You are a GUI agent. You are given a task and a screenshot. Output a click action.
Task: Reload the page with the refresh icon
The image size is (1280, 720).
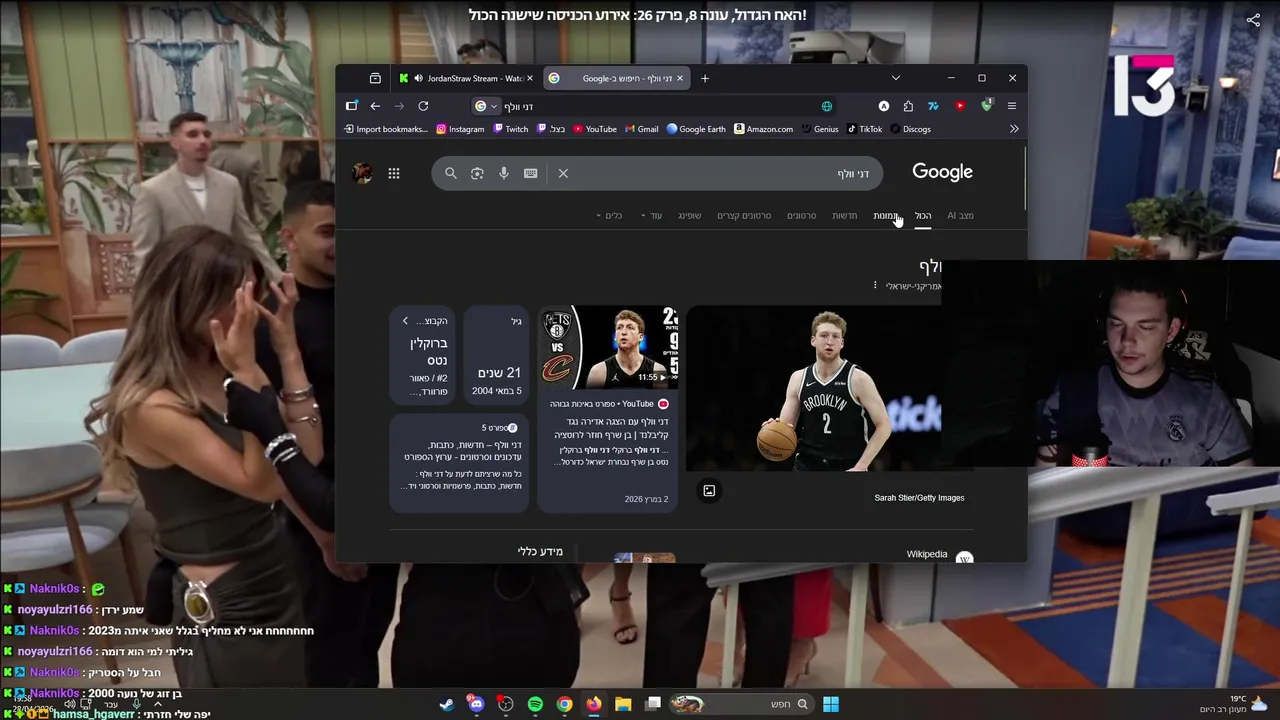[423, 106]
